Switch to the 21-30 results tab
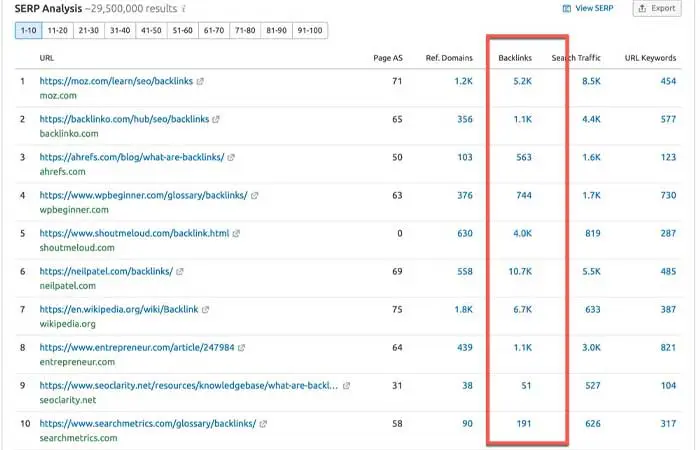 coord(89,30)
